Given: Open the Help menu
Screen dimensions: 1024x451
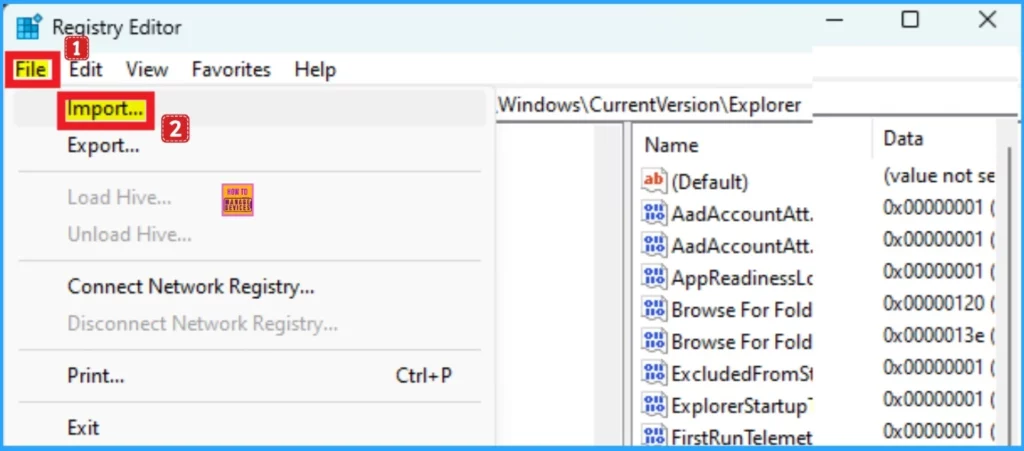Looking at the screenshot, I should [x=315, y=70].
